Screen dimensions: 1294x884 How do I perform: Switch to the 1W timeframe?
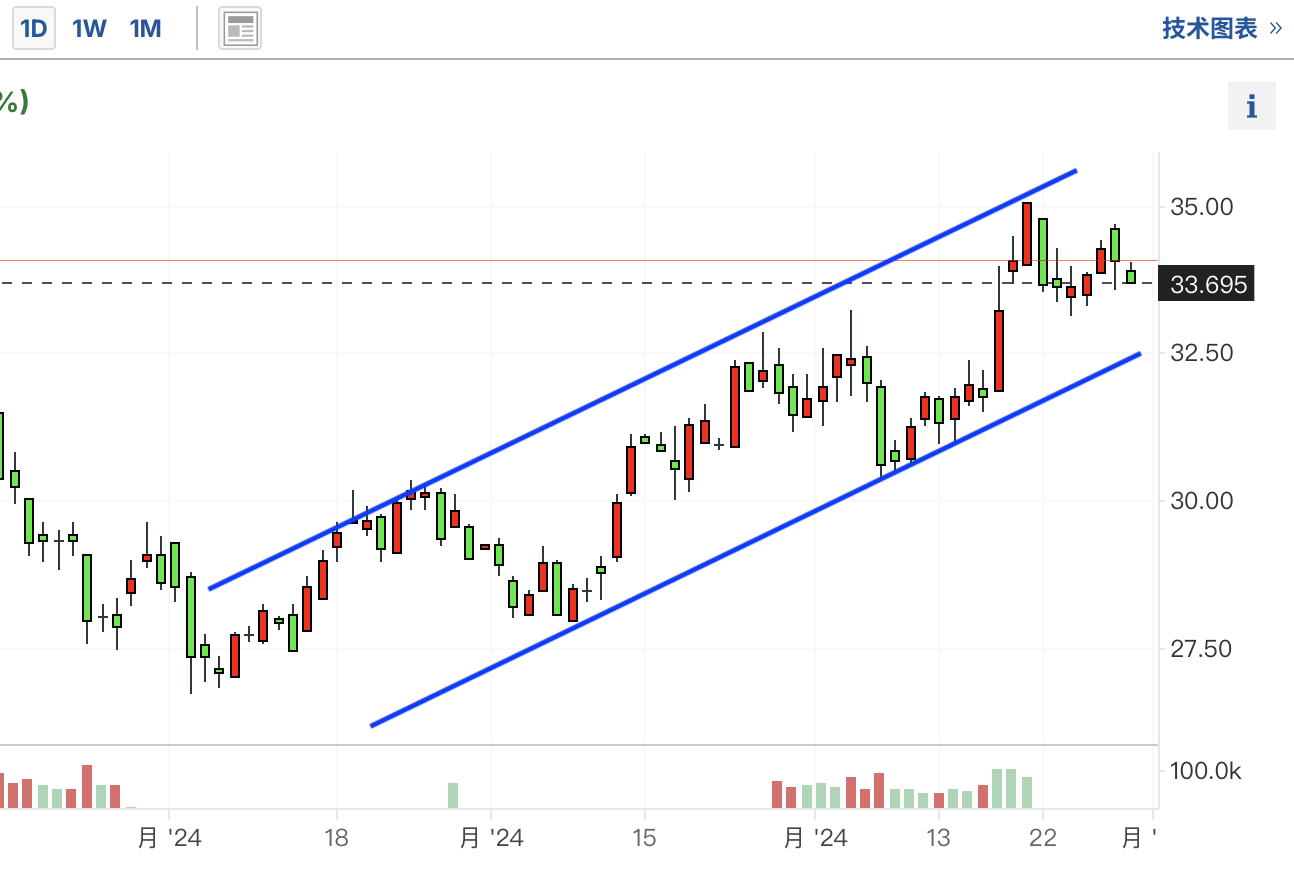[x=89, y=28]
